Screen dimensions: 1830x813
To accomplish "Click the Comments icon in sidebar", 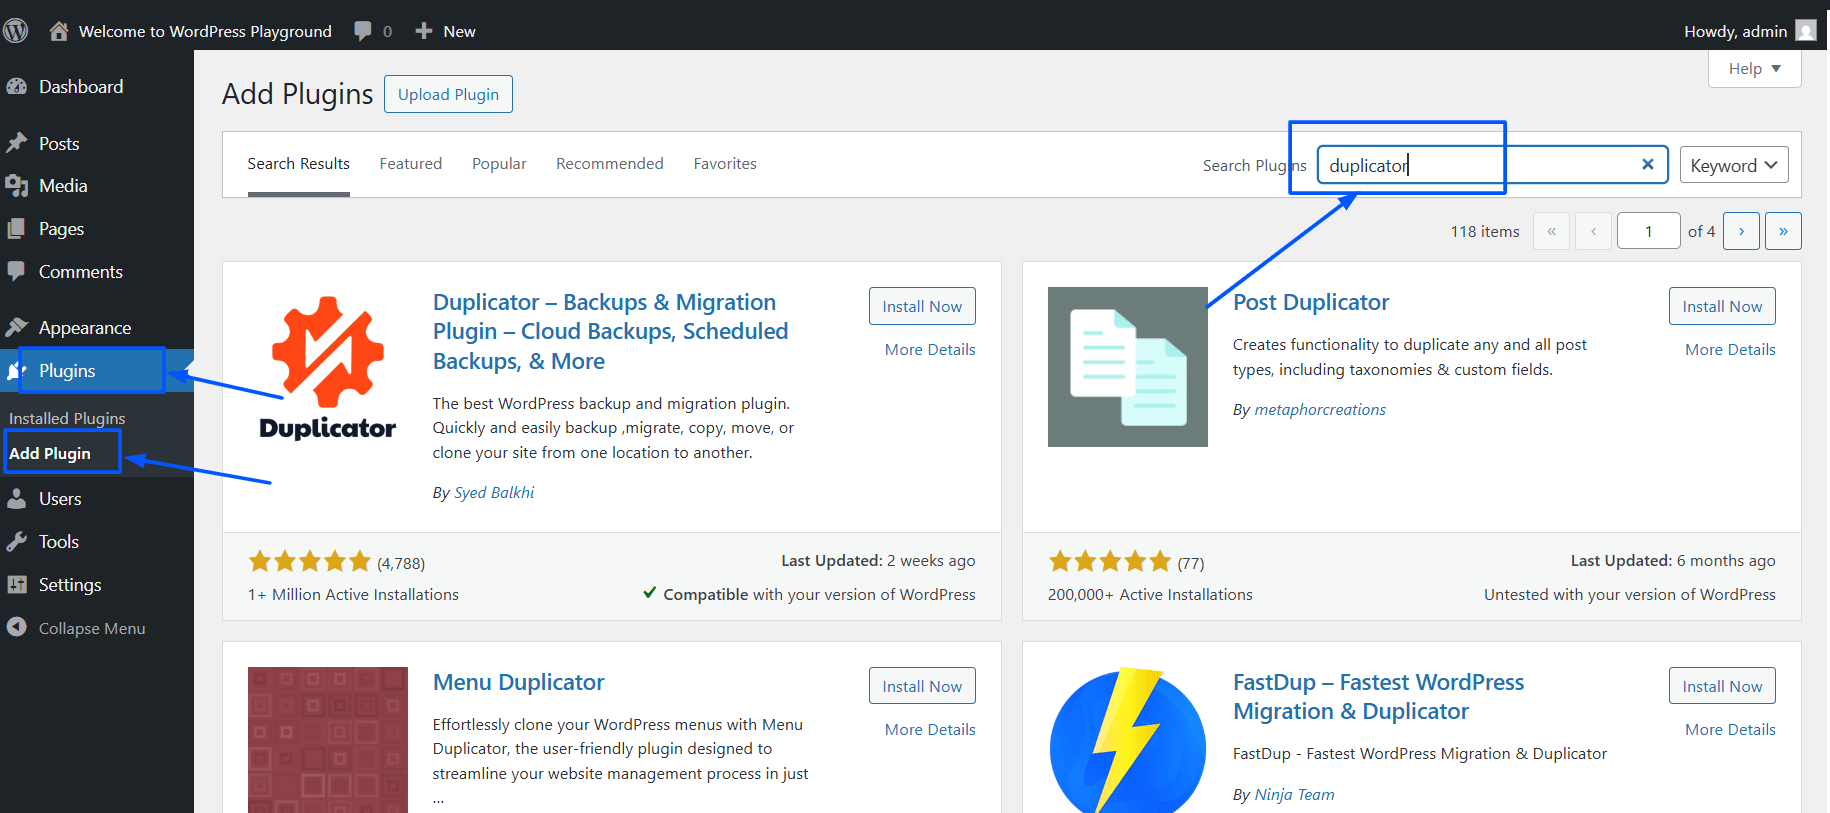I will point(17,271).
